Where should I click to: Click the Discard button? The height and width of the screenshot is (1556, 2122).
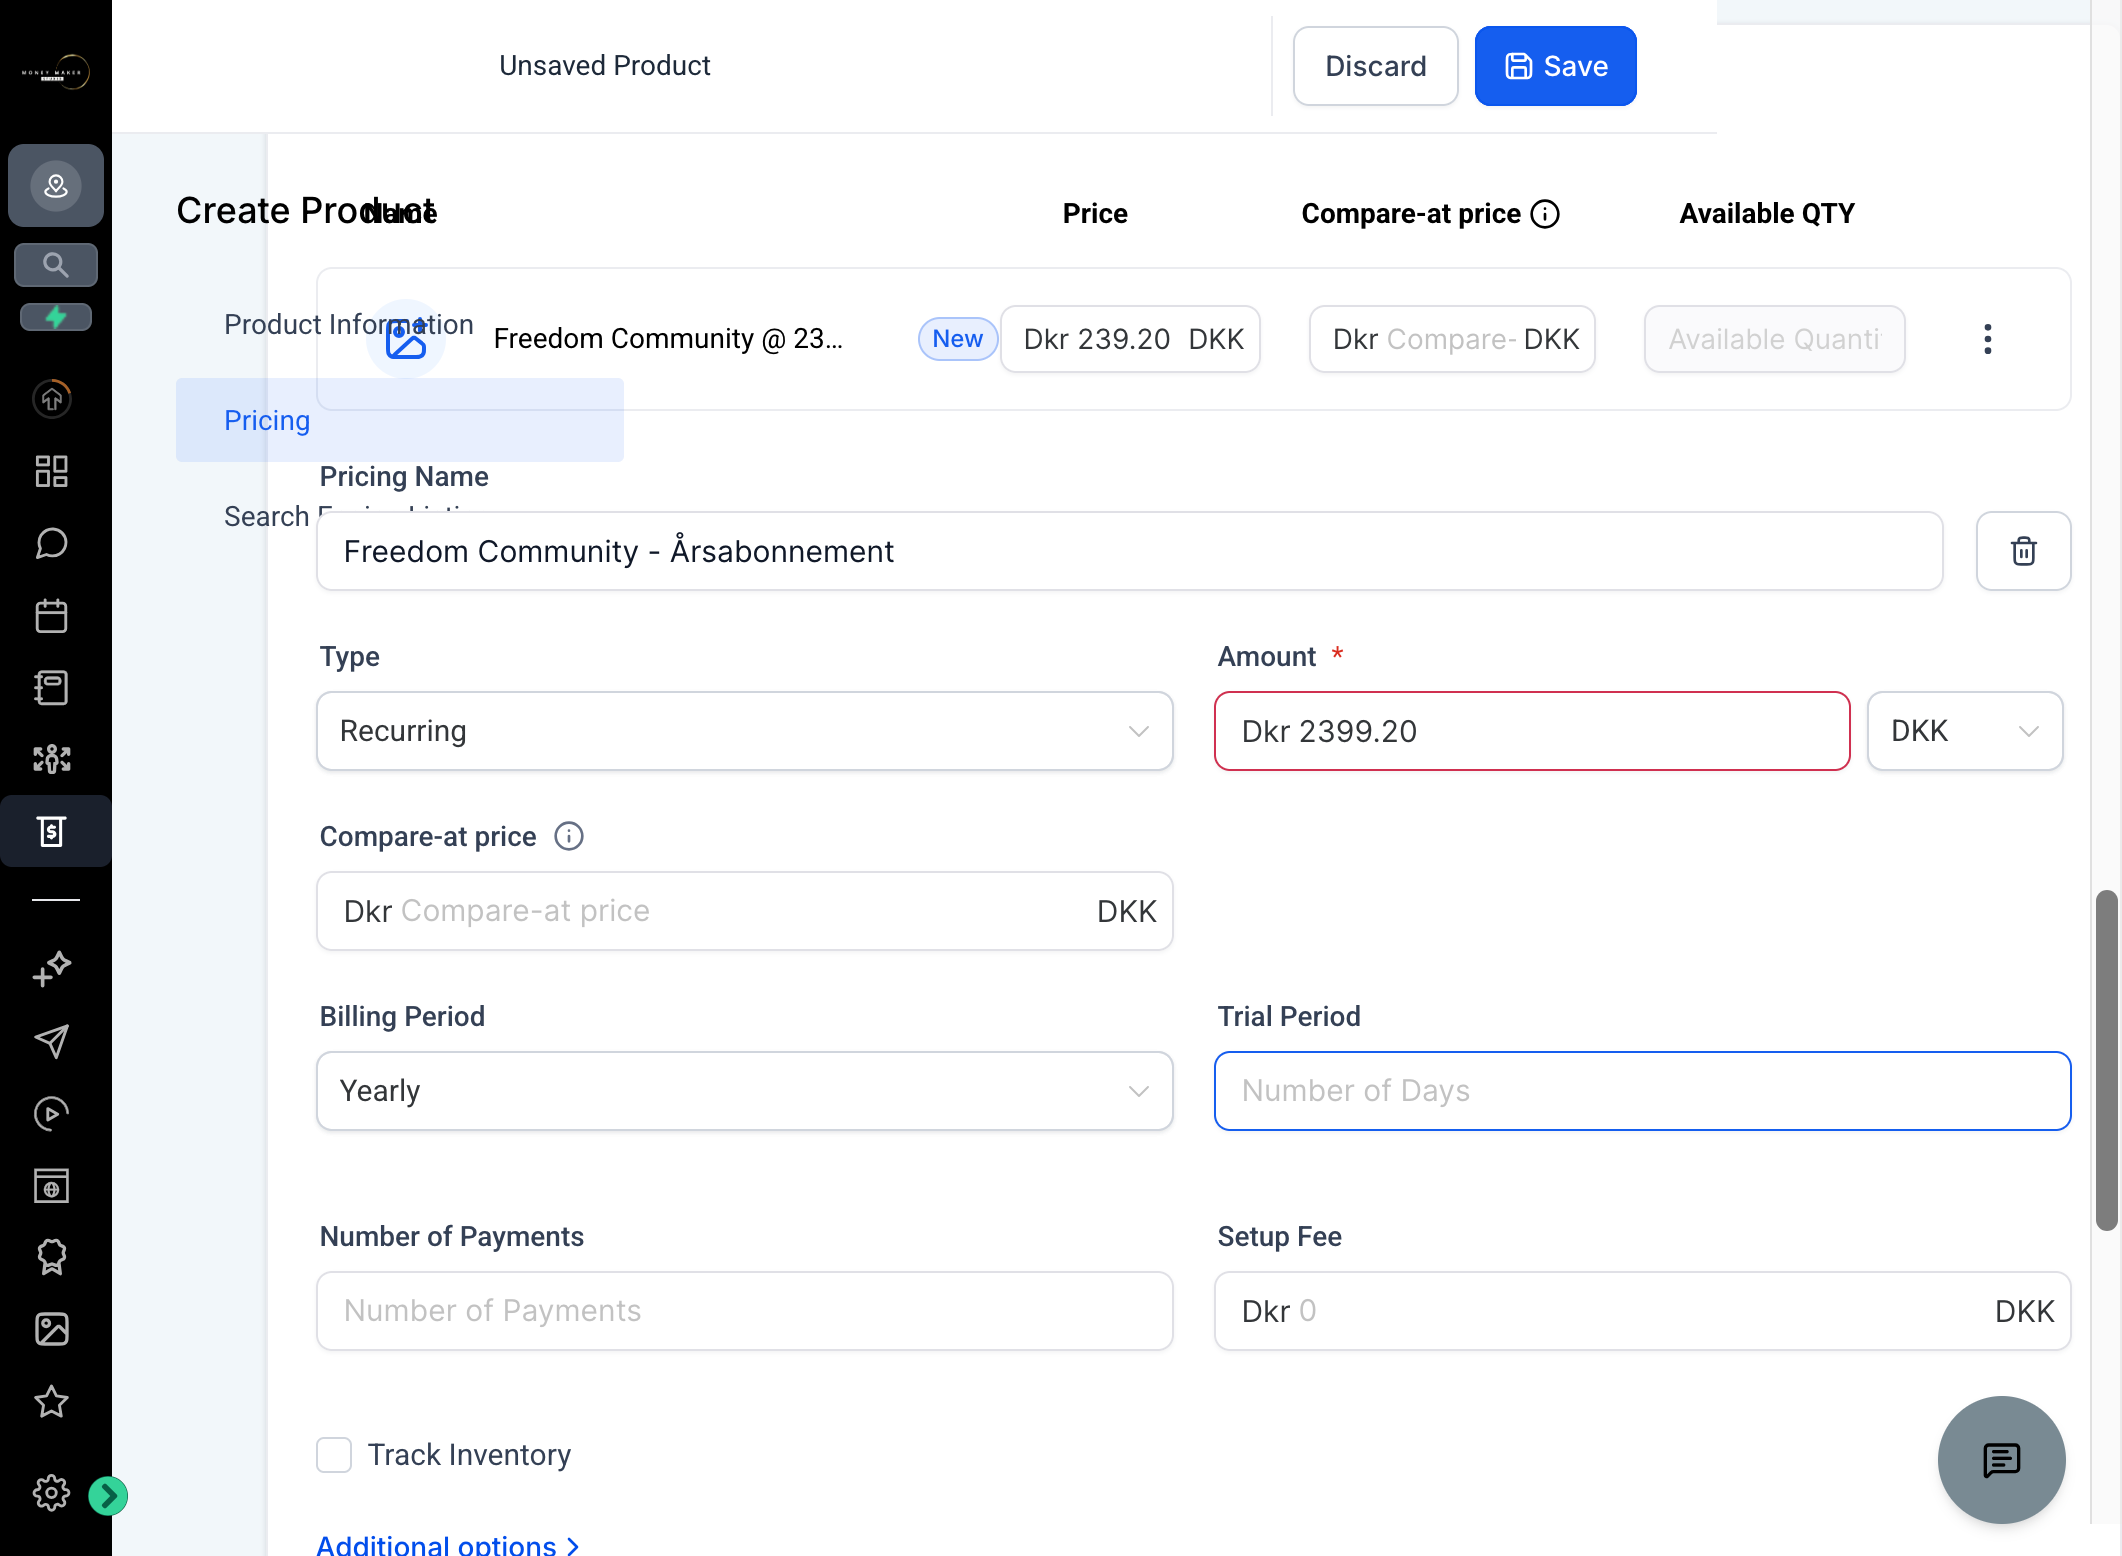pyautogui.click(x=1375, y=66)
